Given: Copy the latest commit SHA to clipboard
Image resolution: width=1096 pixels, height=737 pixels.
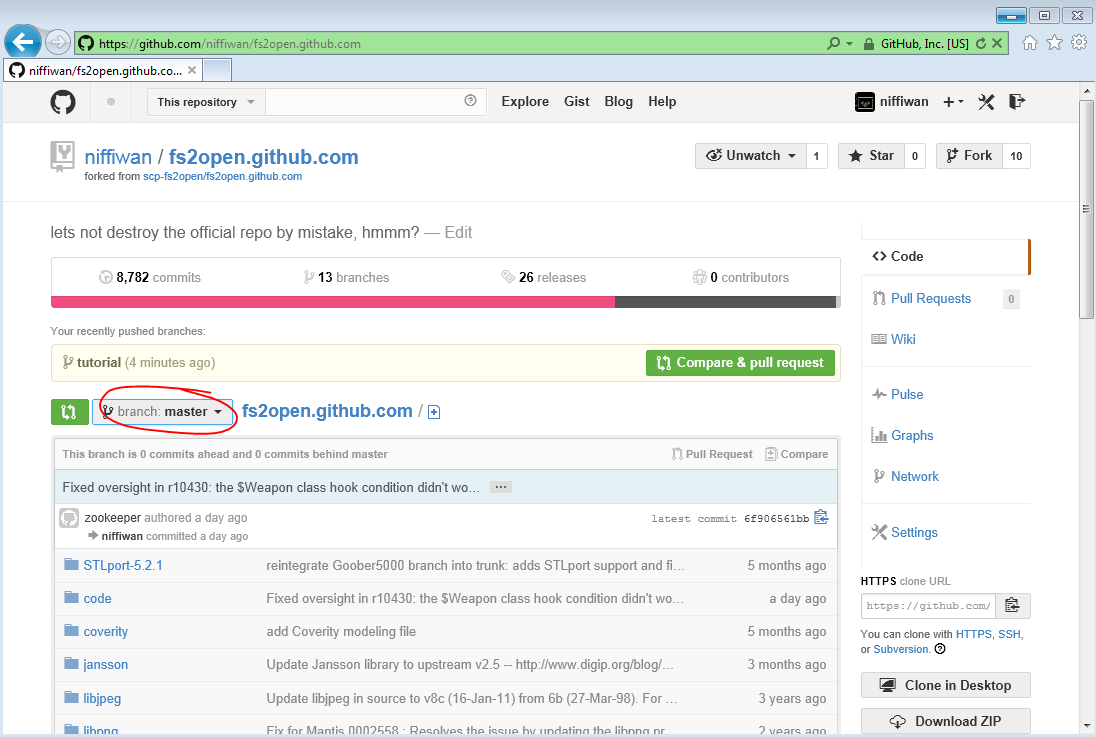Looking at the screenshot, I should coord(821,518).
